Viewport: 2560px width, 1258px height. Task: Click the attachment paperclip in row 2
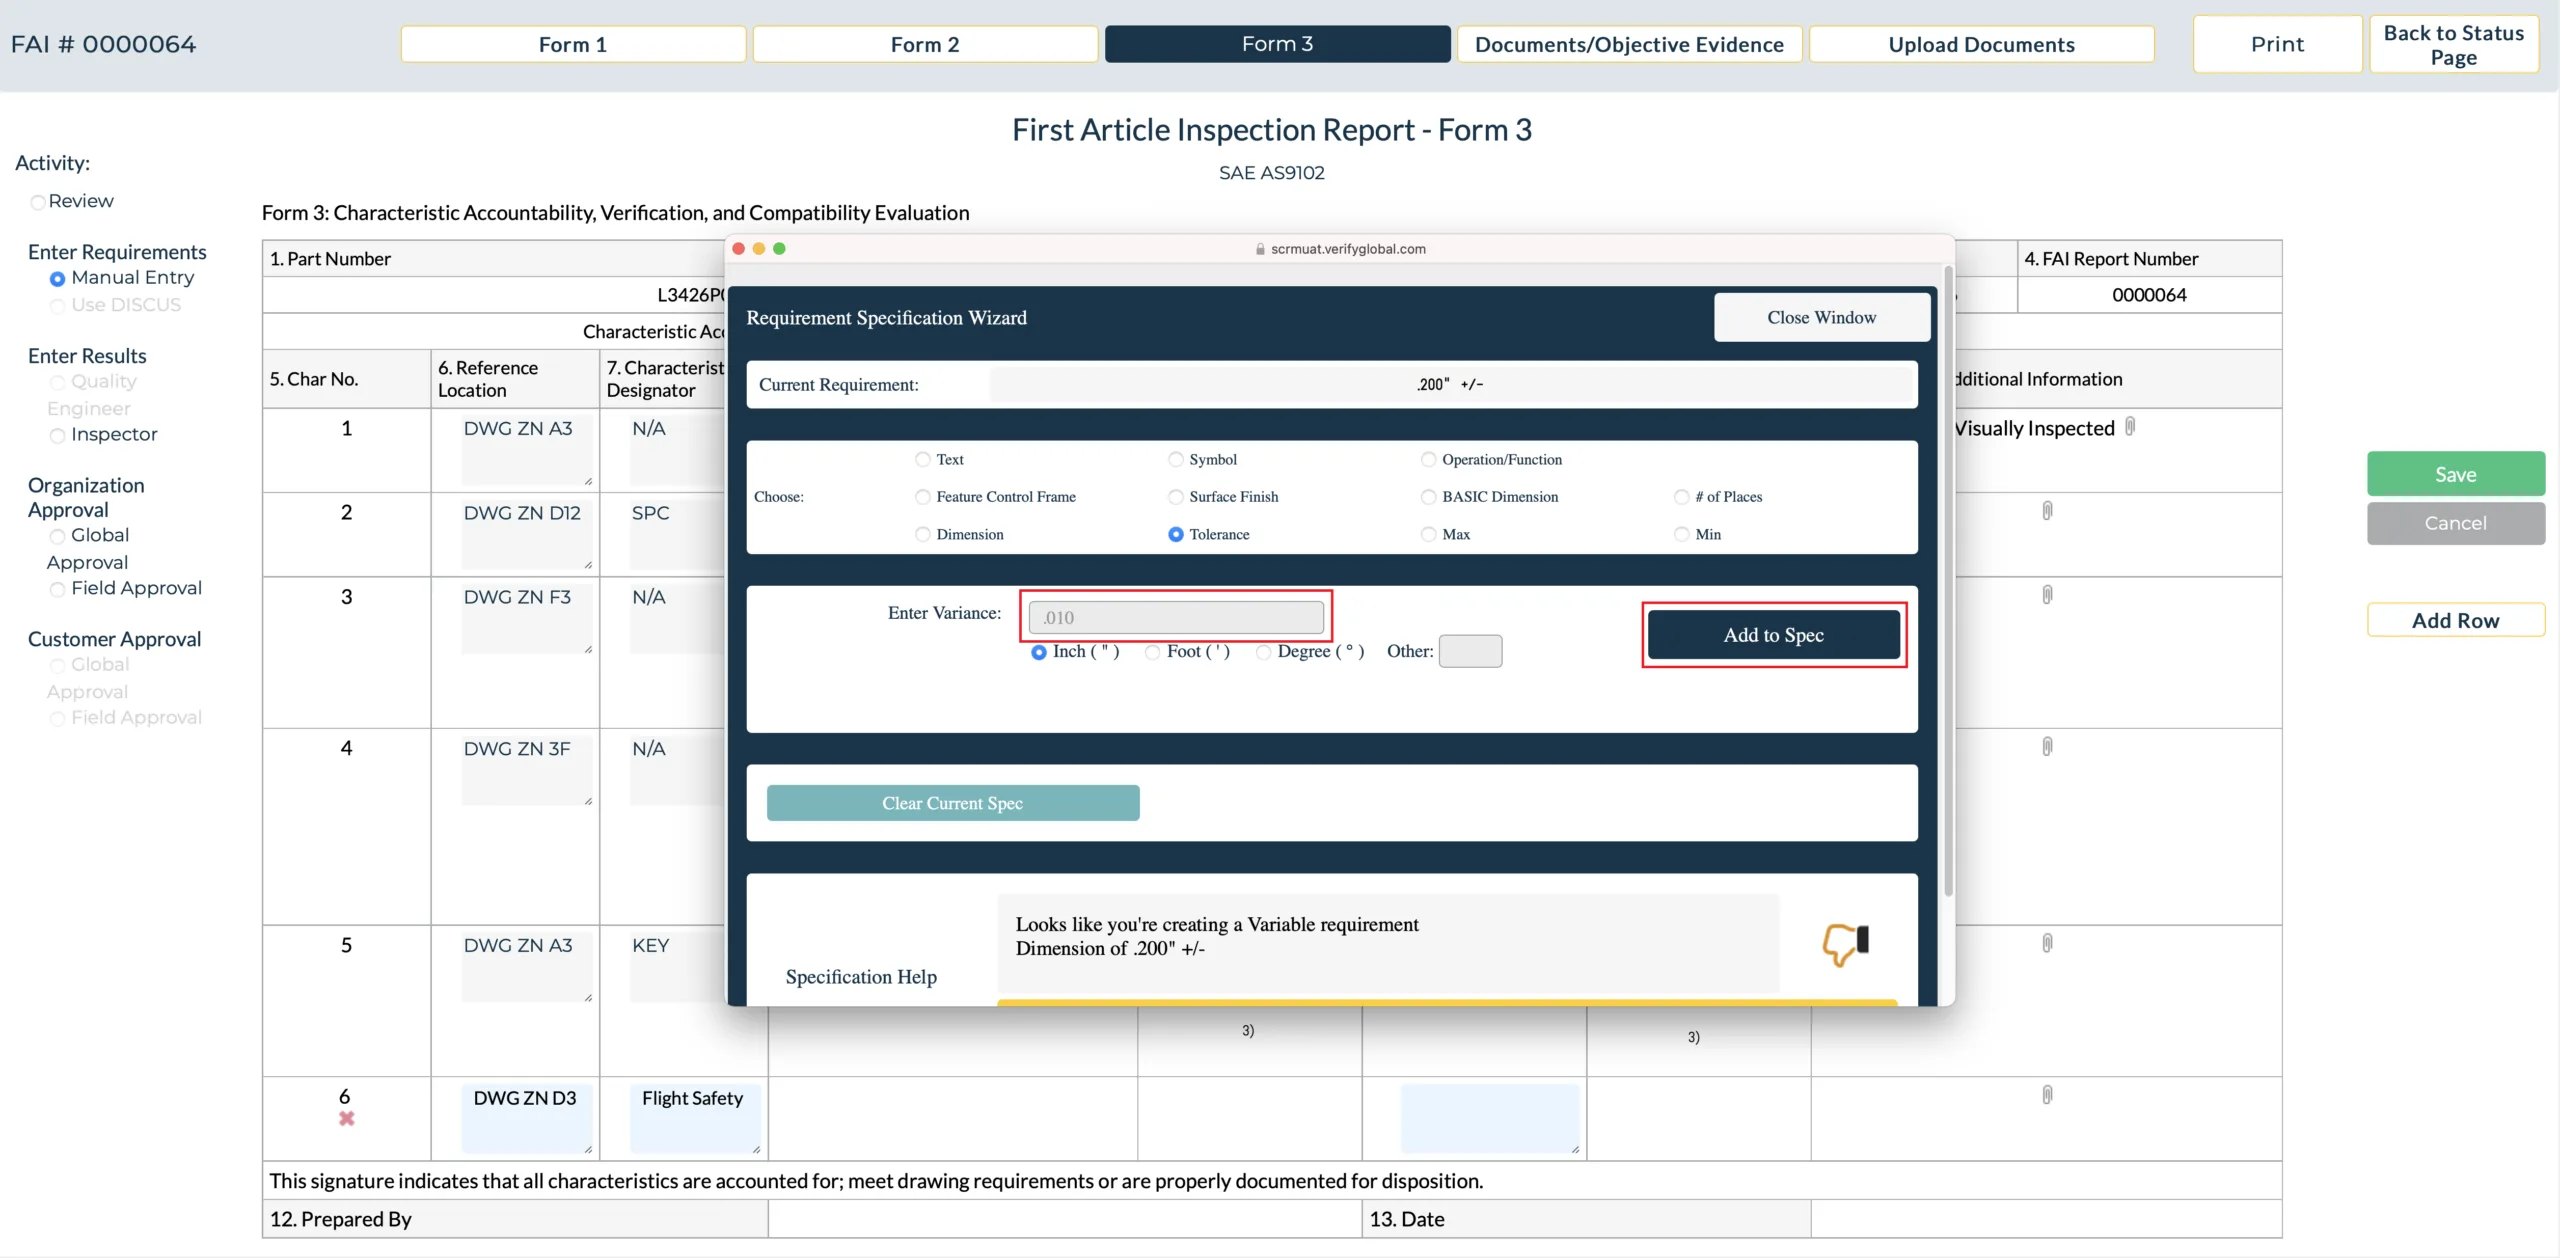click(2047, 511)
